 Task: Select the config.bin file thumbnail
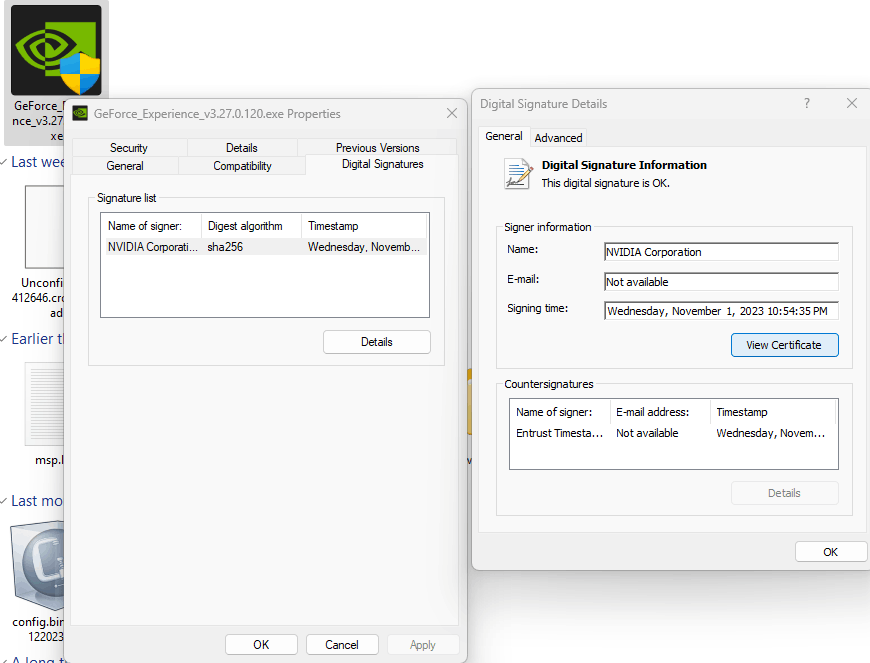(x=38, y=566)
